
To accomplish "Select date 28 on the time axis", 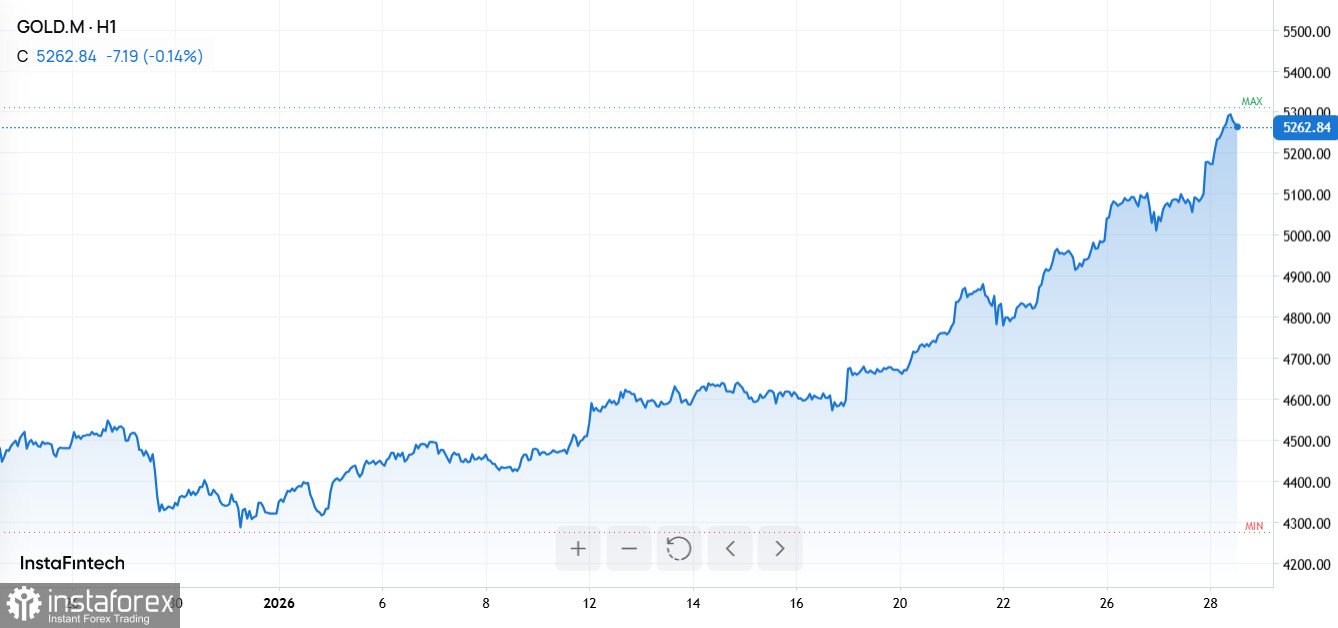I will click(1210, 603).
